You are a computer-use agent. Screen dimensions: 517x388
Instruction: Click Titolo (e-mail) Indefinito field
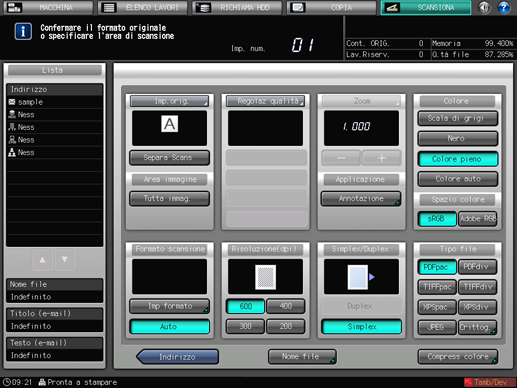[x=54, y=326]
